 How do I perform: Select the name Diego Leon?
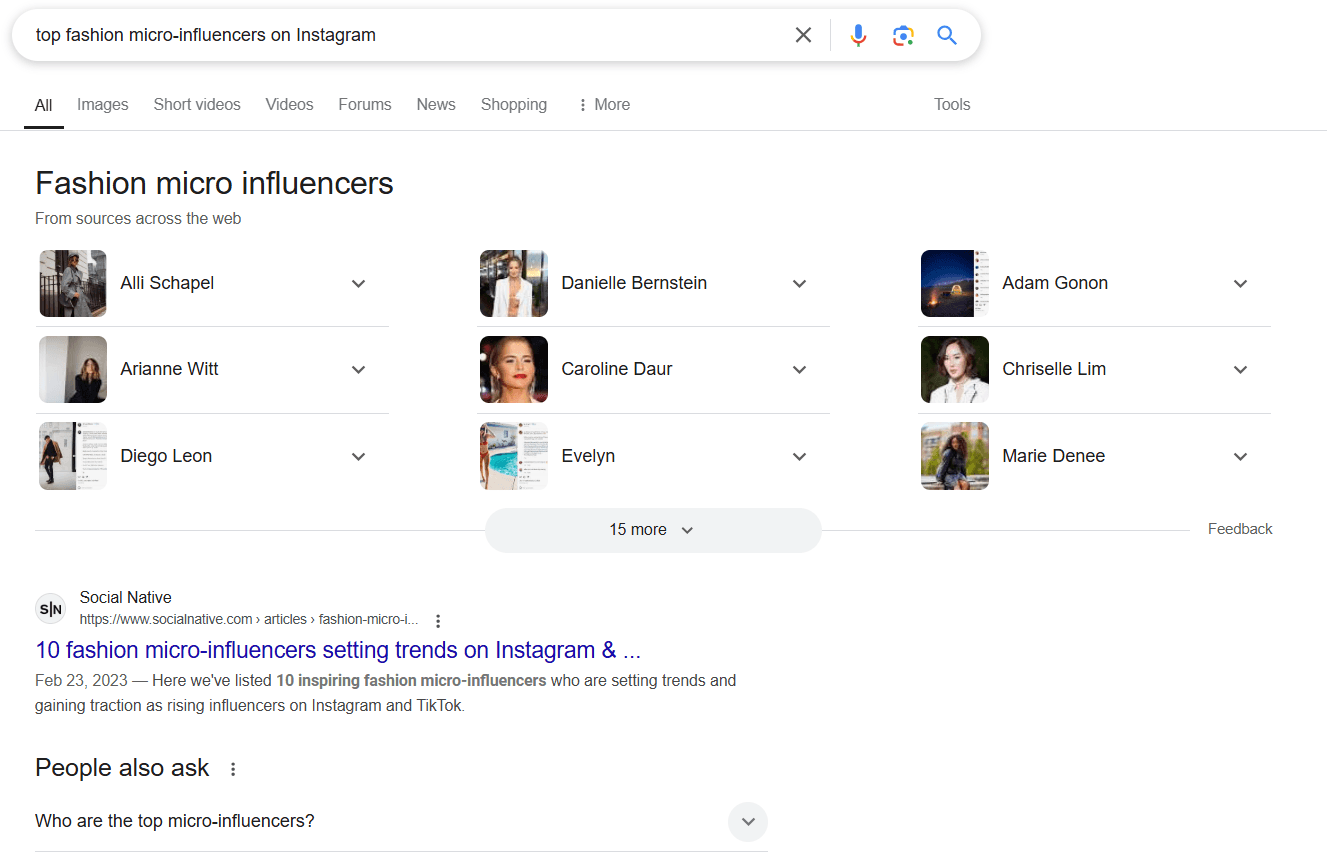[166, 456]
